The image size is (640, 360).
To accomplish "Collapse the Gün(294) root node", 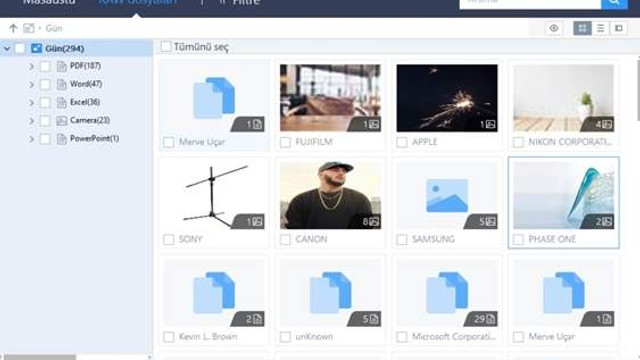I will point(7,48).
